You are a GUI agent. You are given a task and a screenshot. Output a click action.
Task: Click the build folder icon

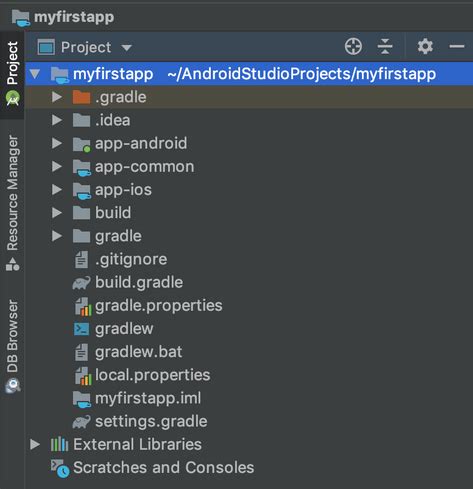click(81, 213)
